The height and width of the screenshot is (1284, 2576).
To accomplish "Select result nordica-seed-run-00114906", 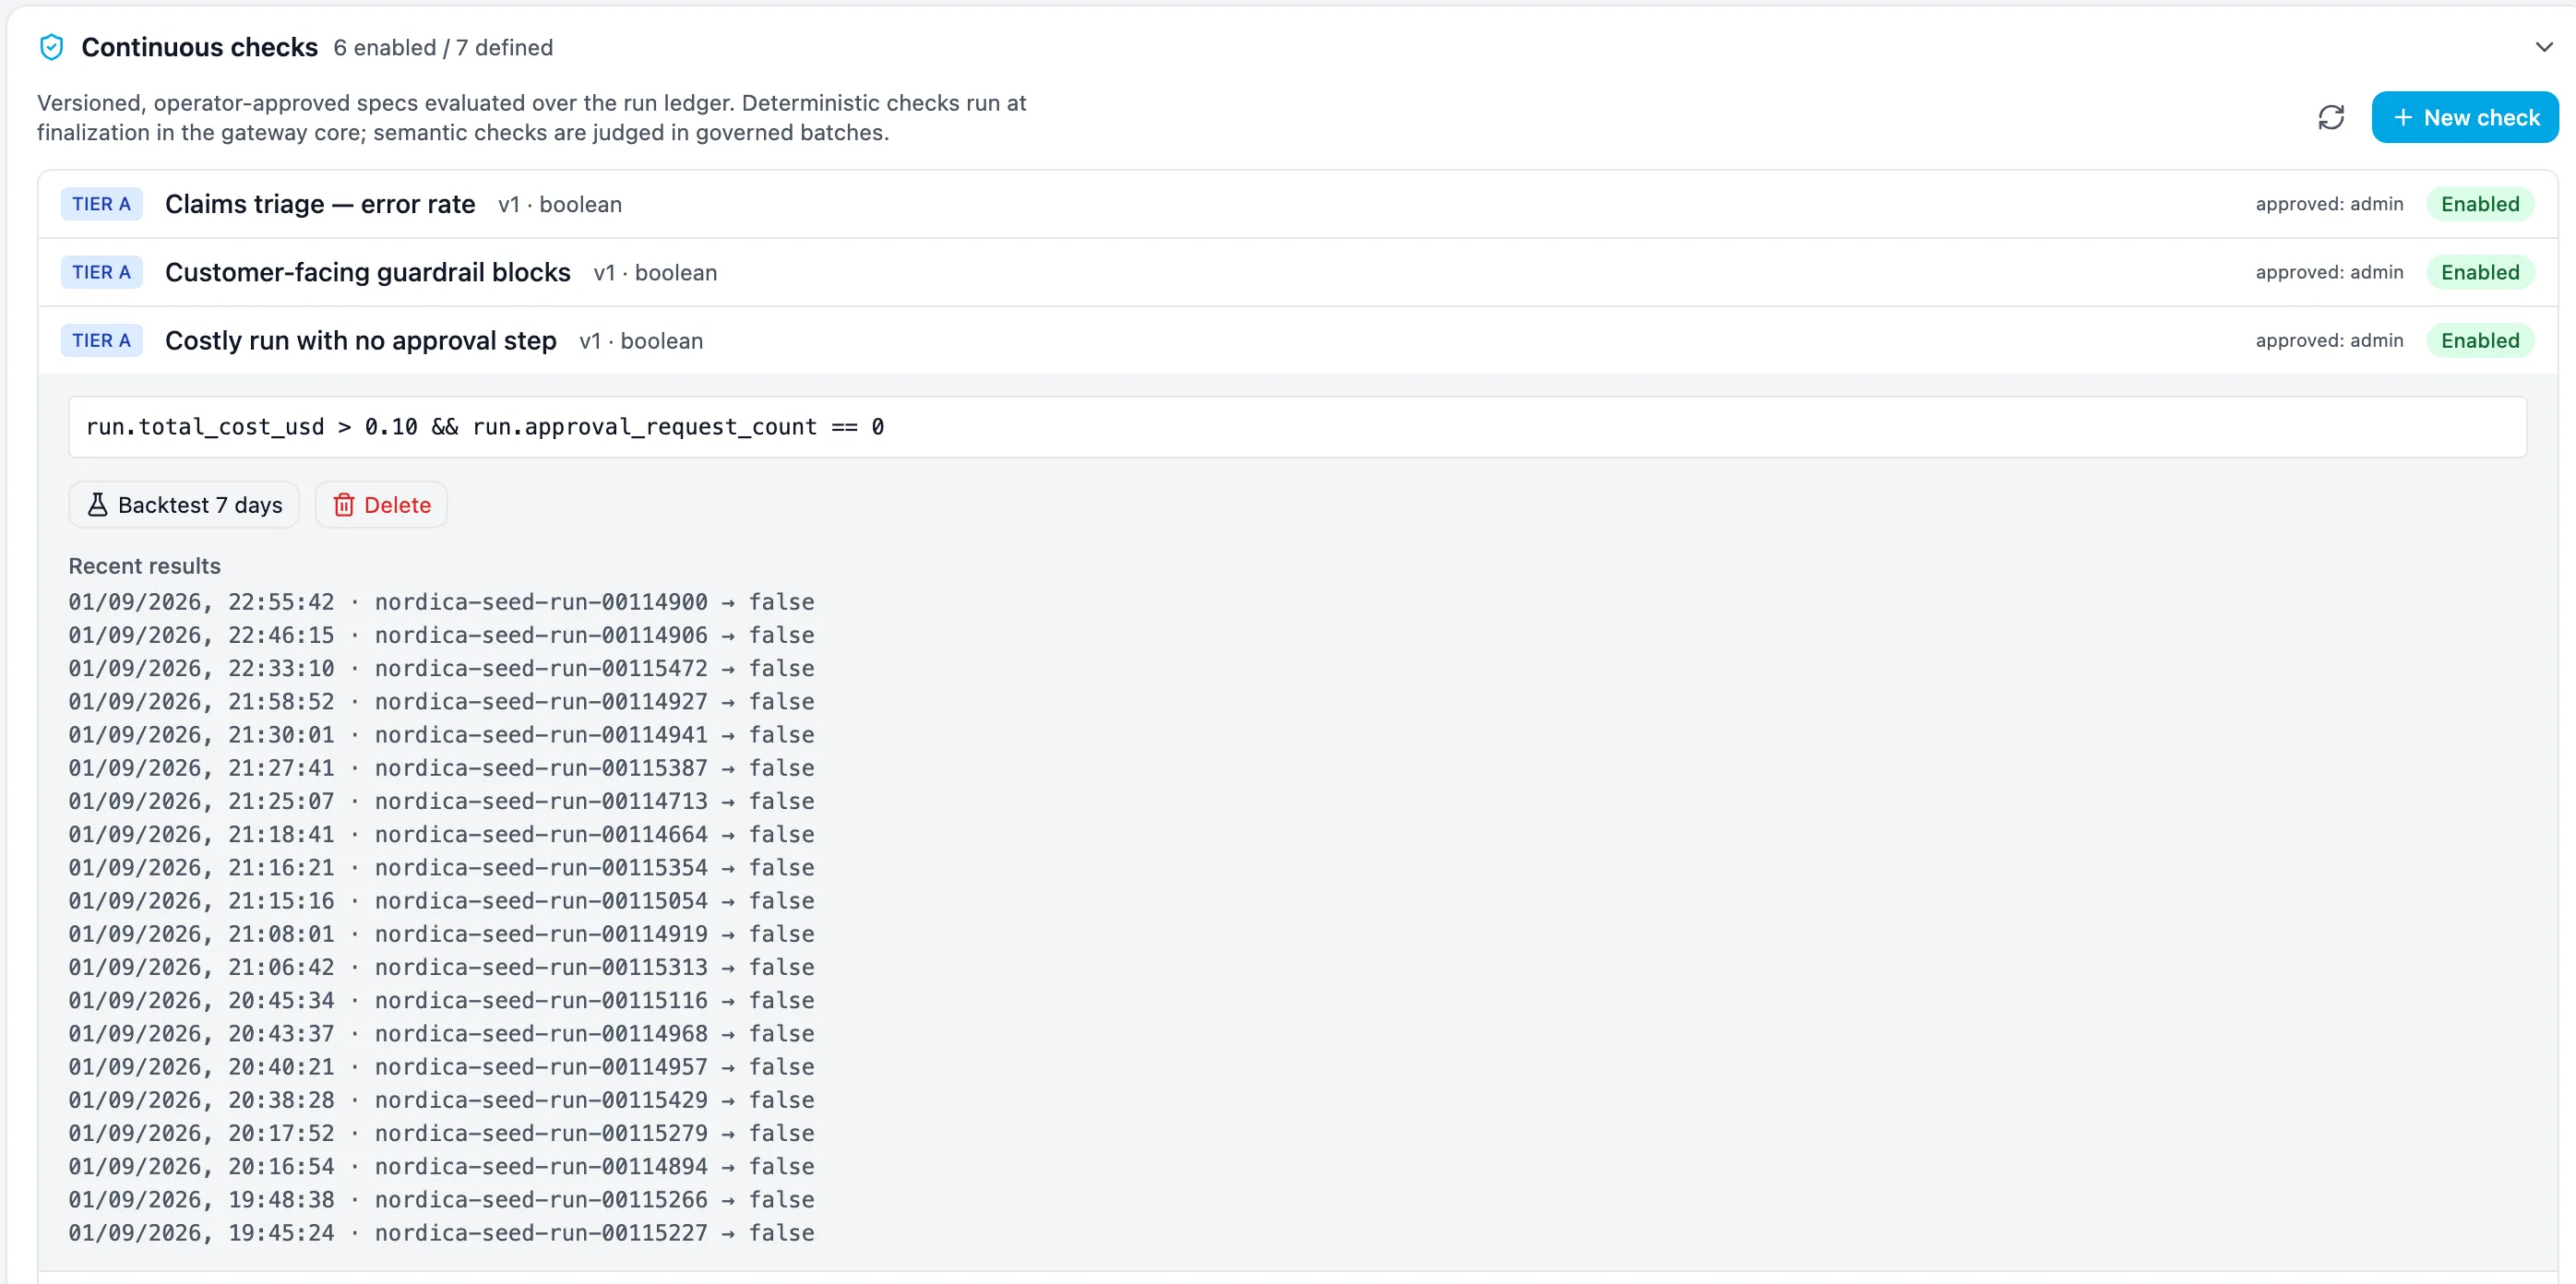I will tap(441, 635).
